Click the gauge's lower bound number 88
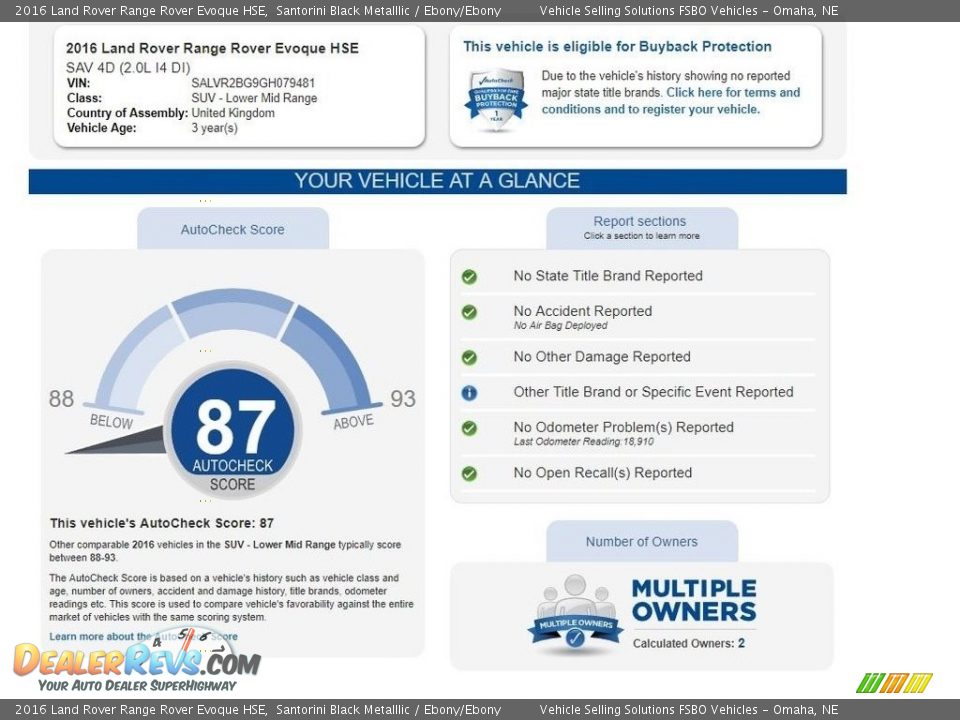 [61, 399]
